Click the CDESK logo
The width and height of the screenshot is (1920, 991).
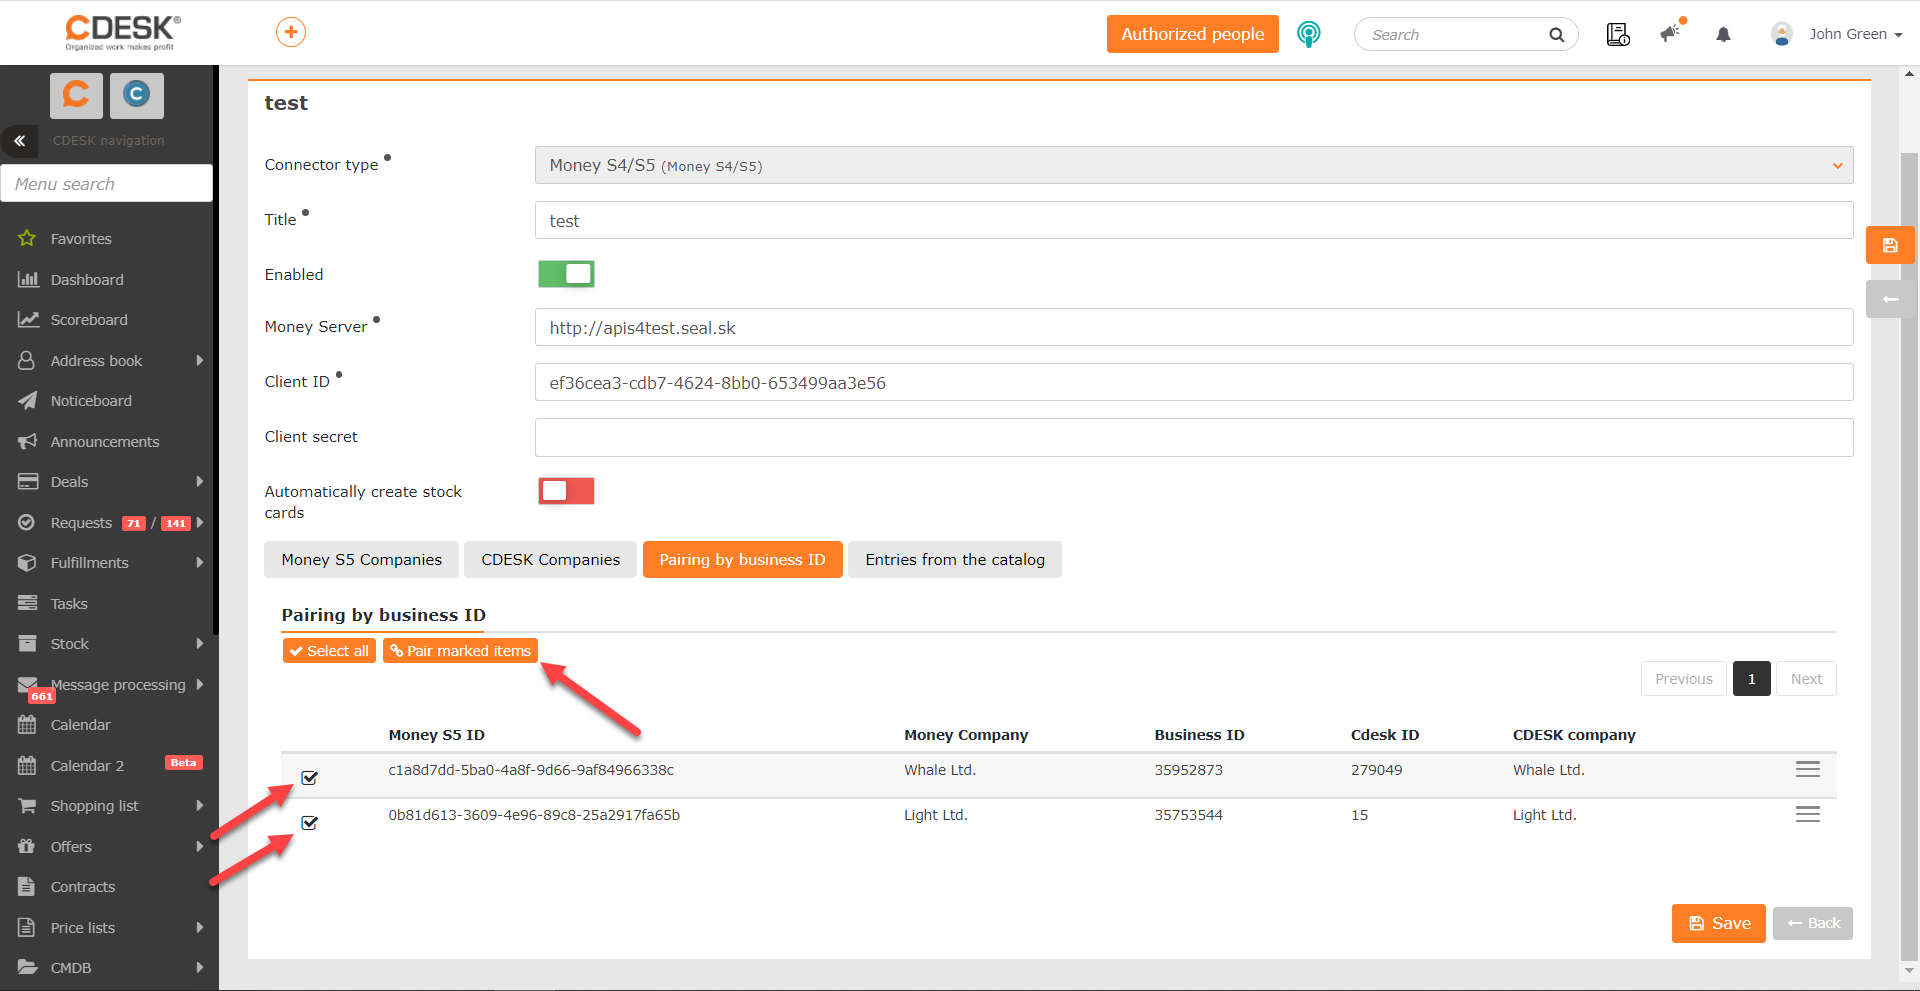point(123,33)
